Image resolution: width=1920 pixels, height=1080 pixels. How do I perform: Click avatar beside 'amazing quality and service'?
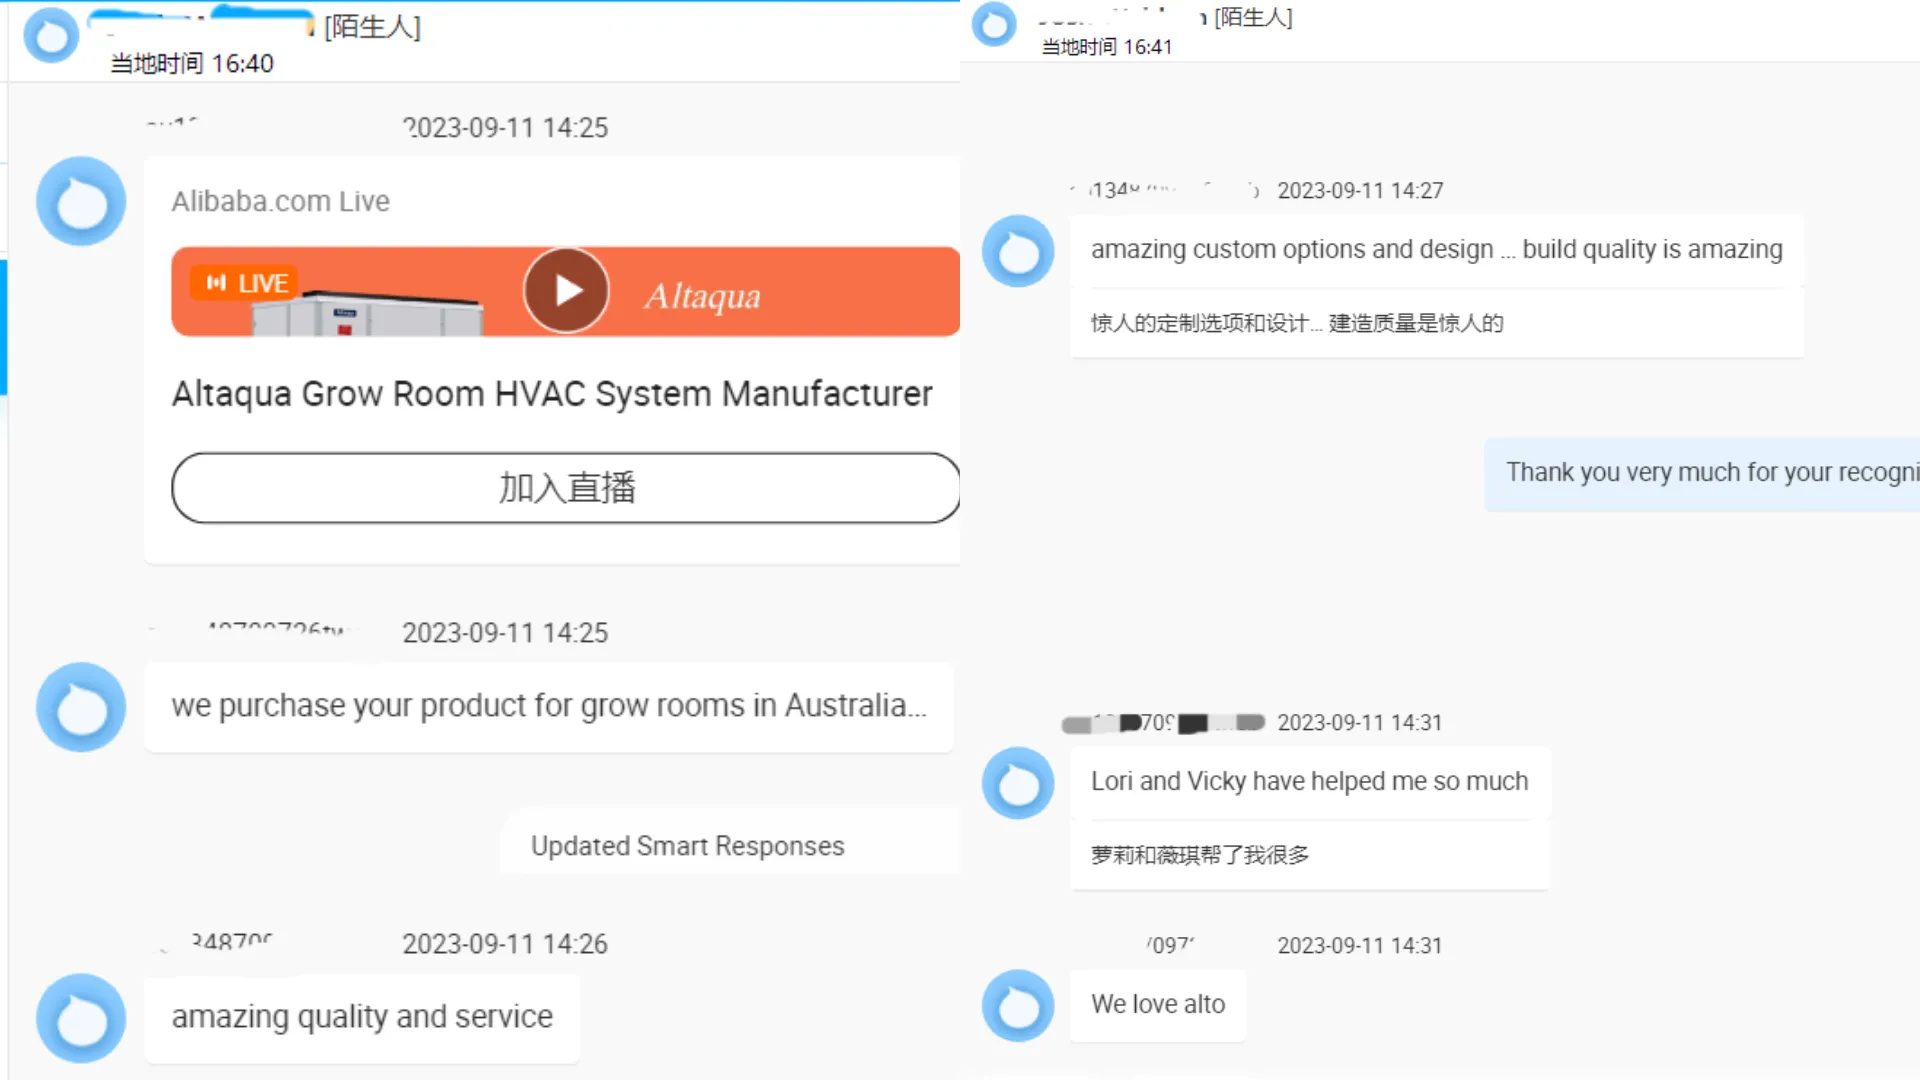81,1018
